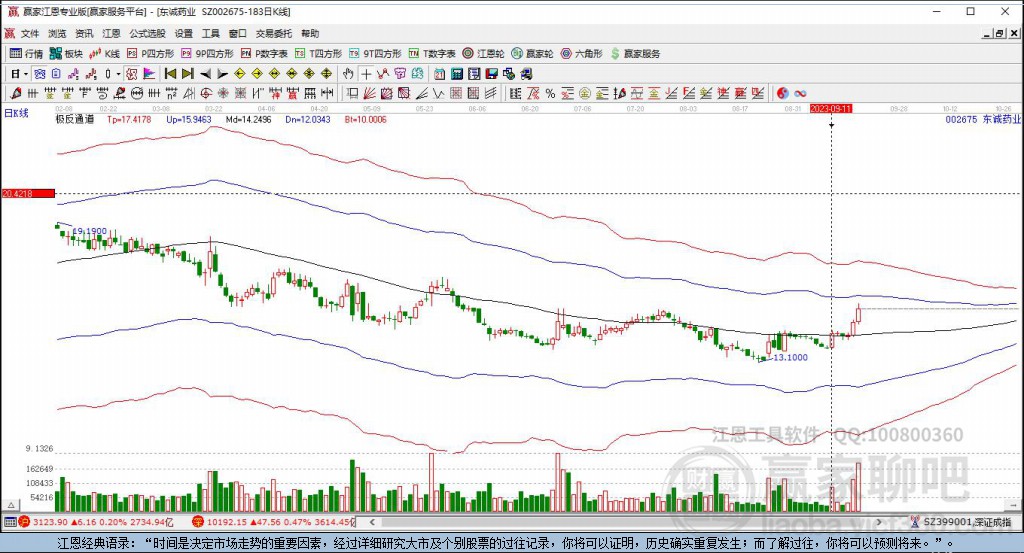
Task: Click the red-blue yin-yang icon
Action: tap(782, 93)
